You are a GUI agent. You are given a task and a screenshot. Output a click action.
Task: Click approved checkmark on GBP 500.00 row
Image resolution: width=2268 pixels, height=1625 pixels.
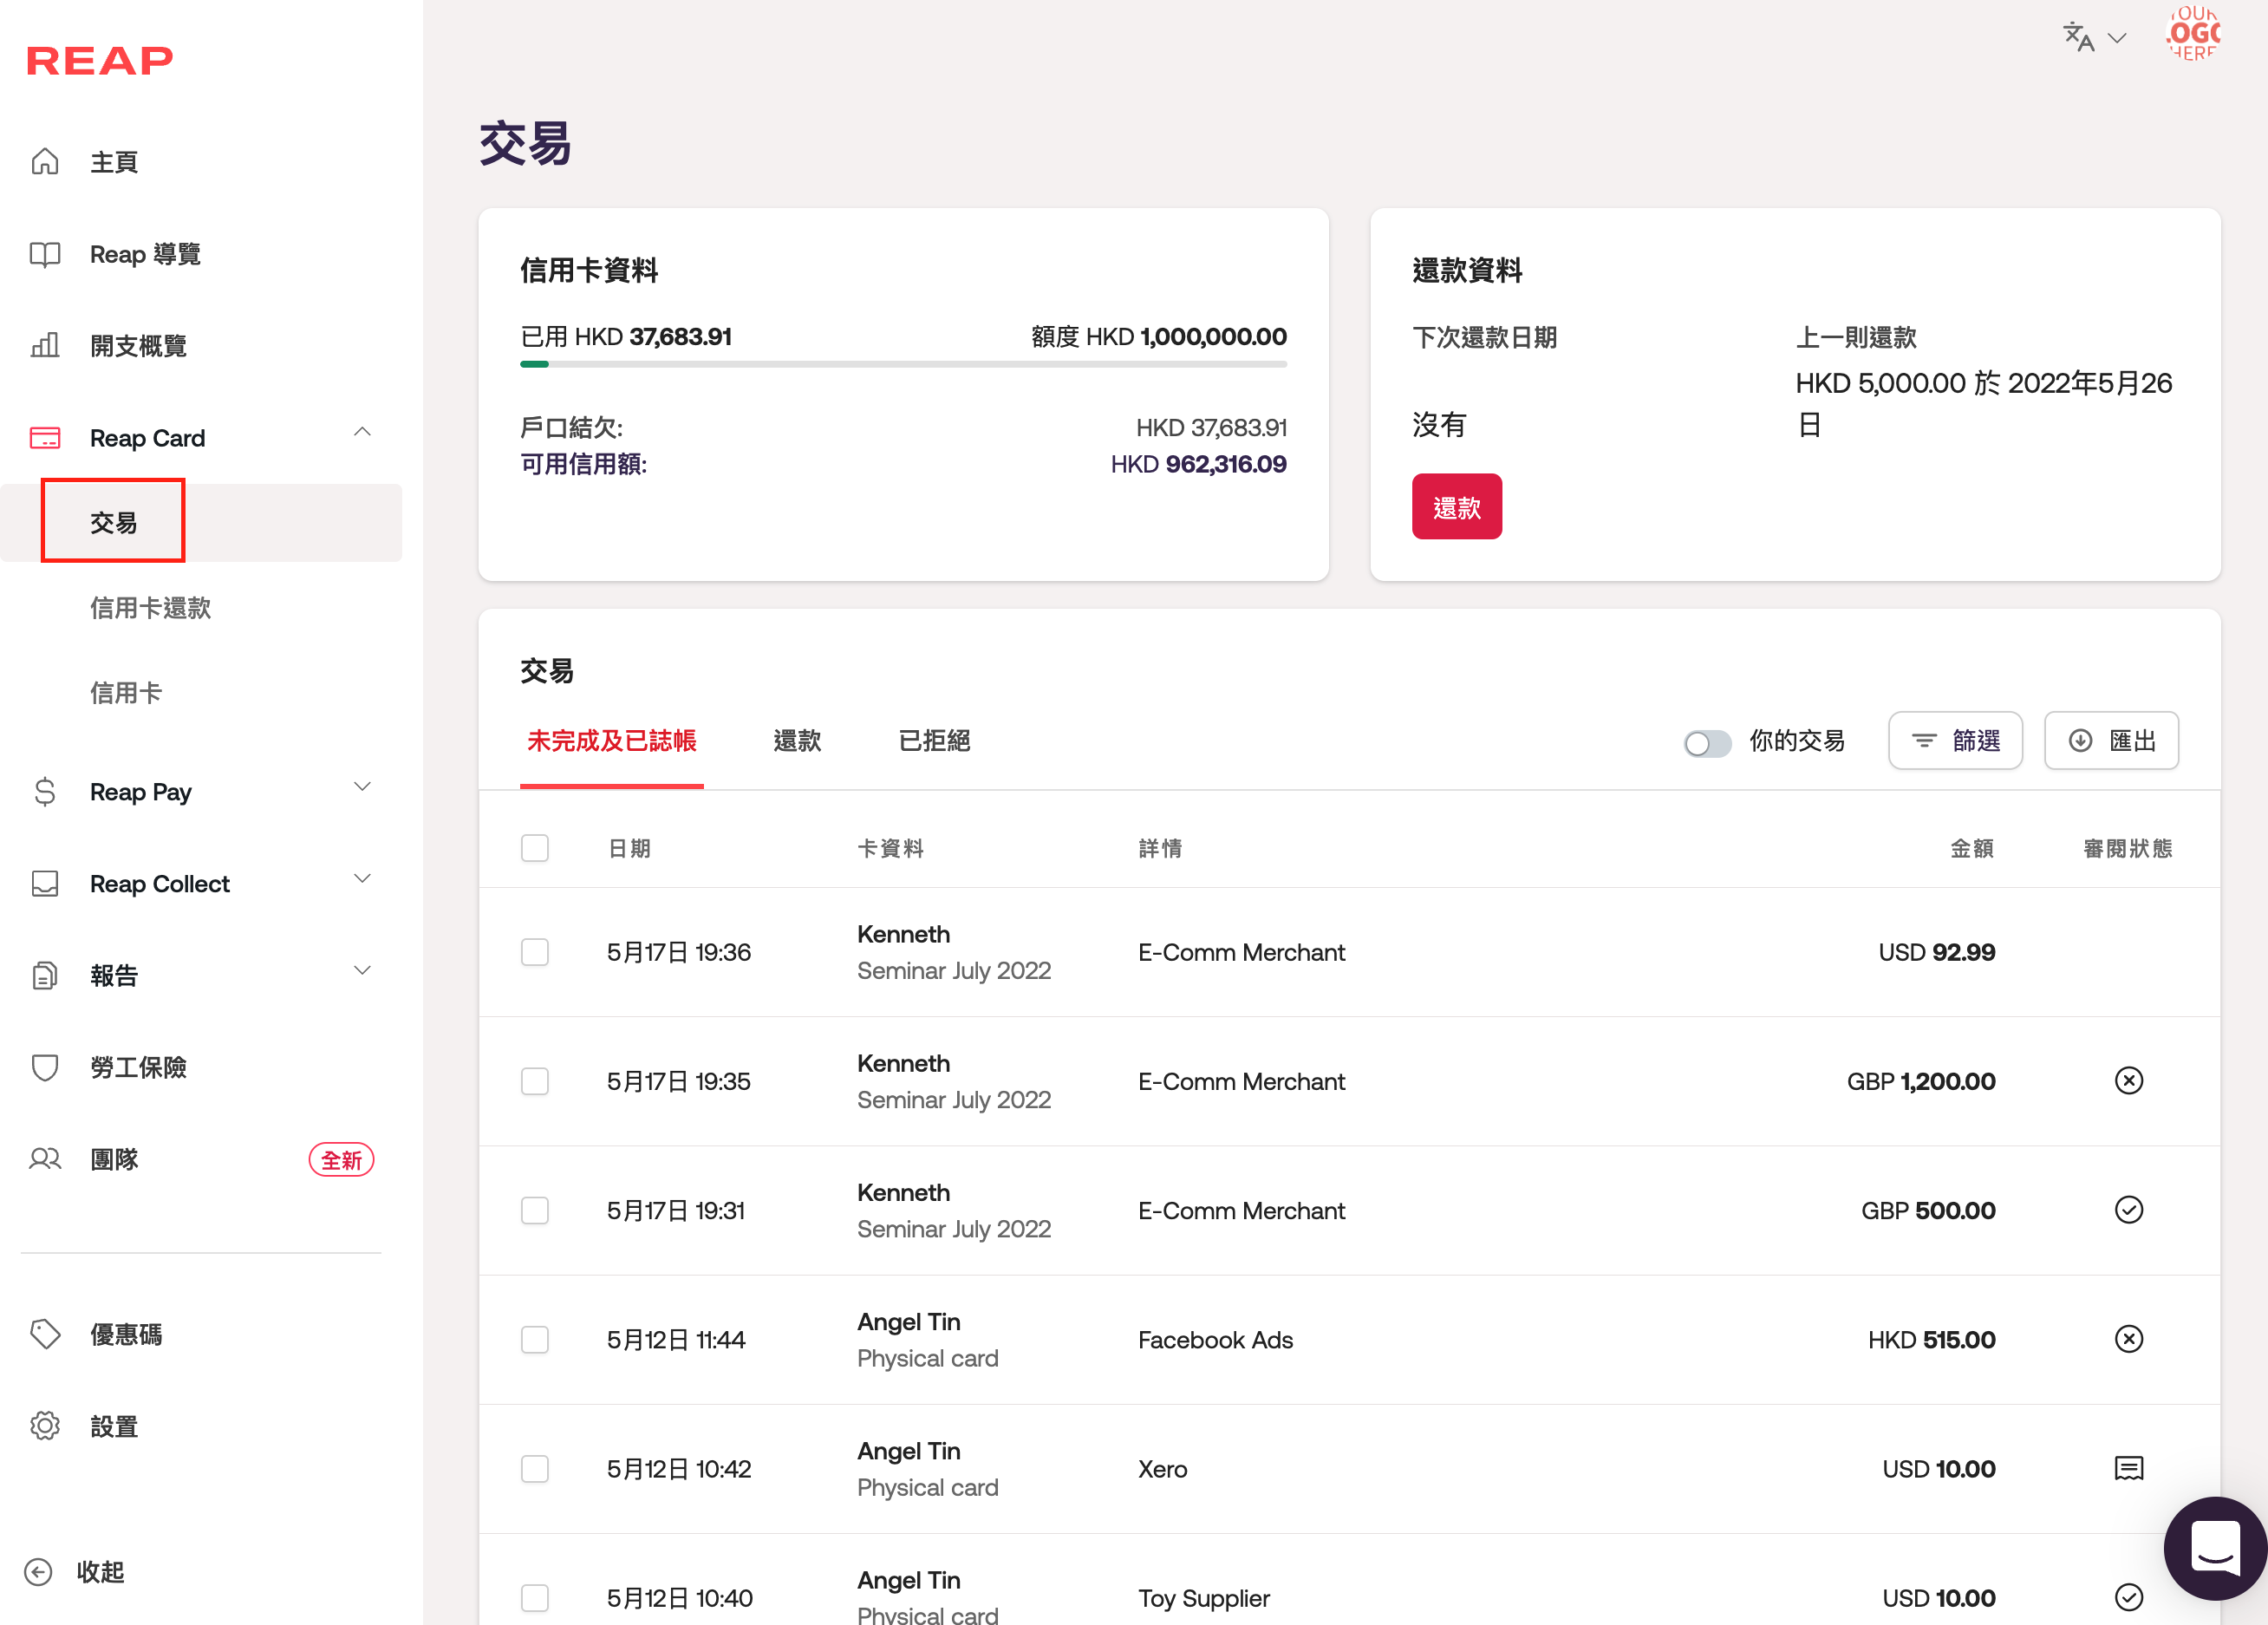pos(2128,1210)
